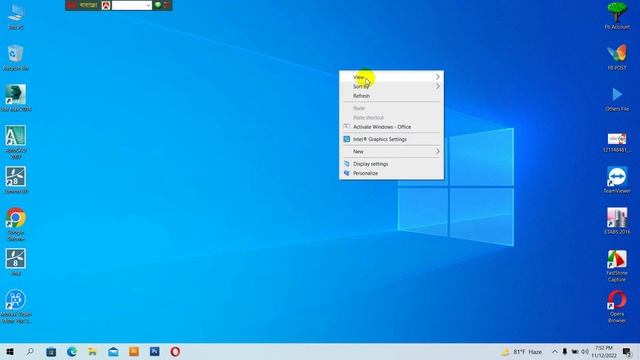Select the AutoCAD desktop shortcut
The width and height of the screenshot is (640, 360).
[16, 142]
